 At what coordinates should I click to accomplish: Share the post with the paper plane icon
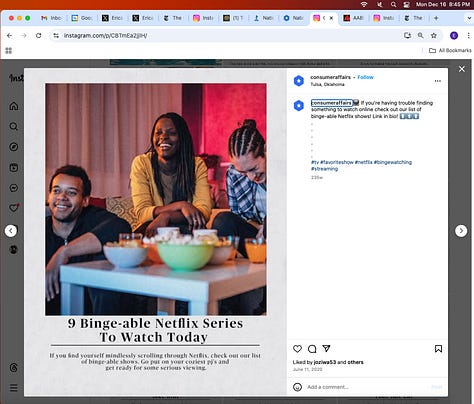tap(326, 348)
